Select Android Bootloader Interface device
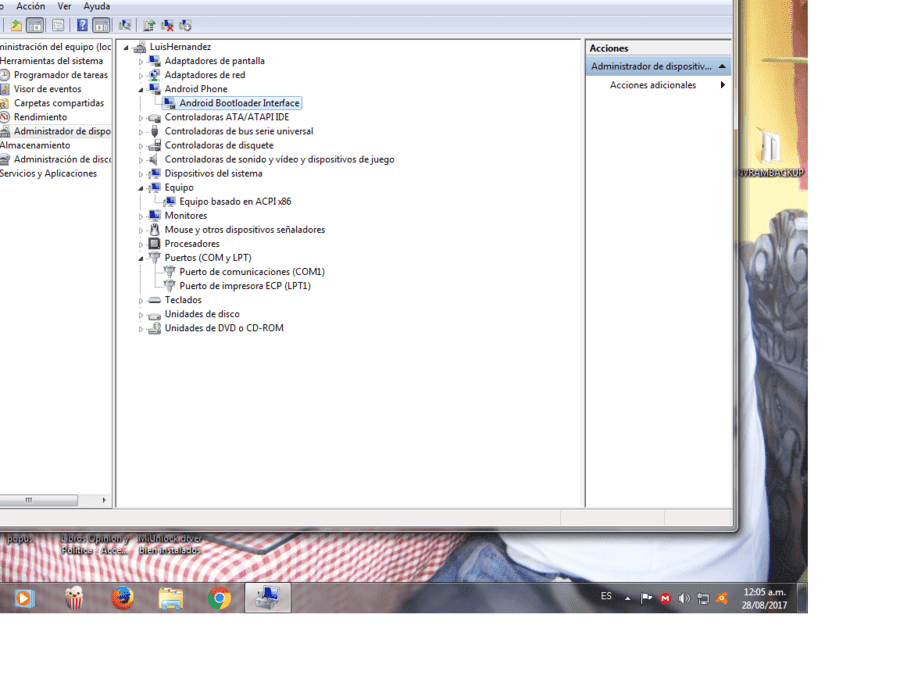The width and height of the screenshot is (900, 675). pyautogui.click(x=239, y=103)
